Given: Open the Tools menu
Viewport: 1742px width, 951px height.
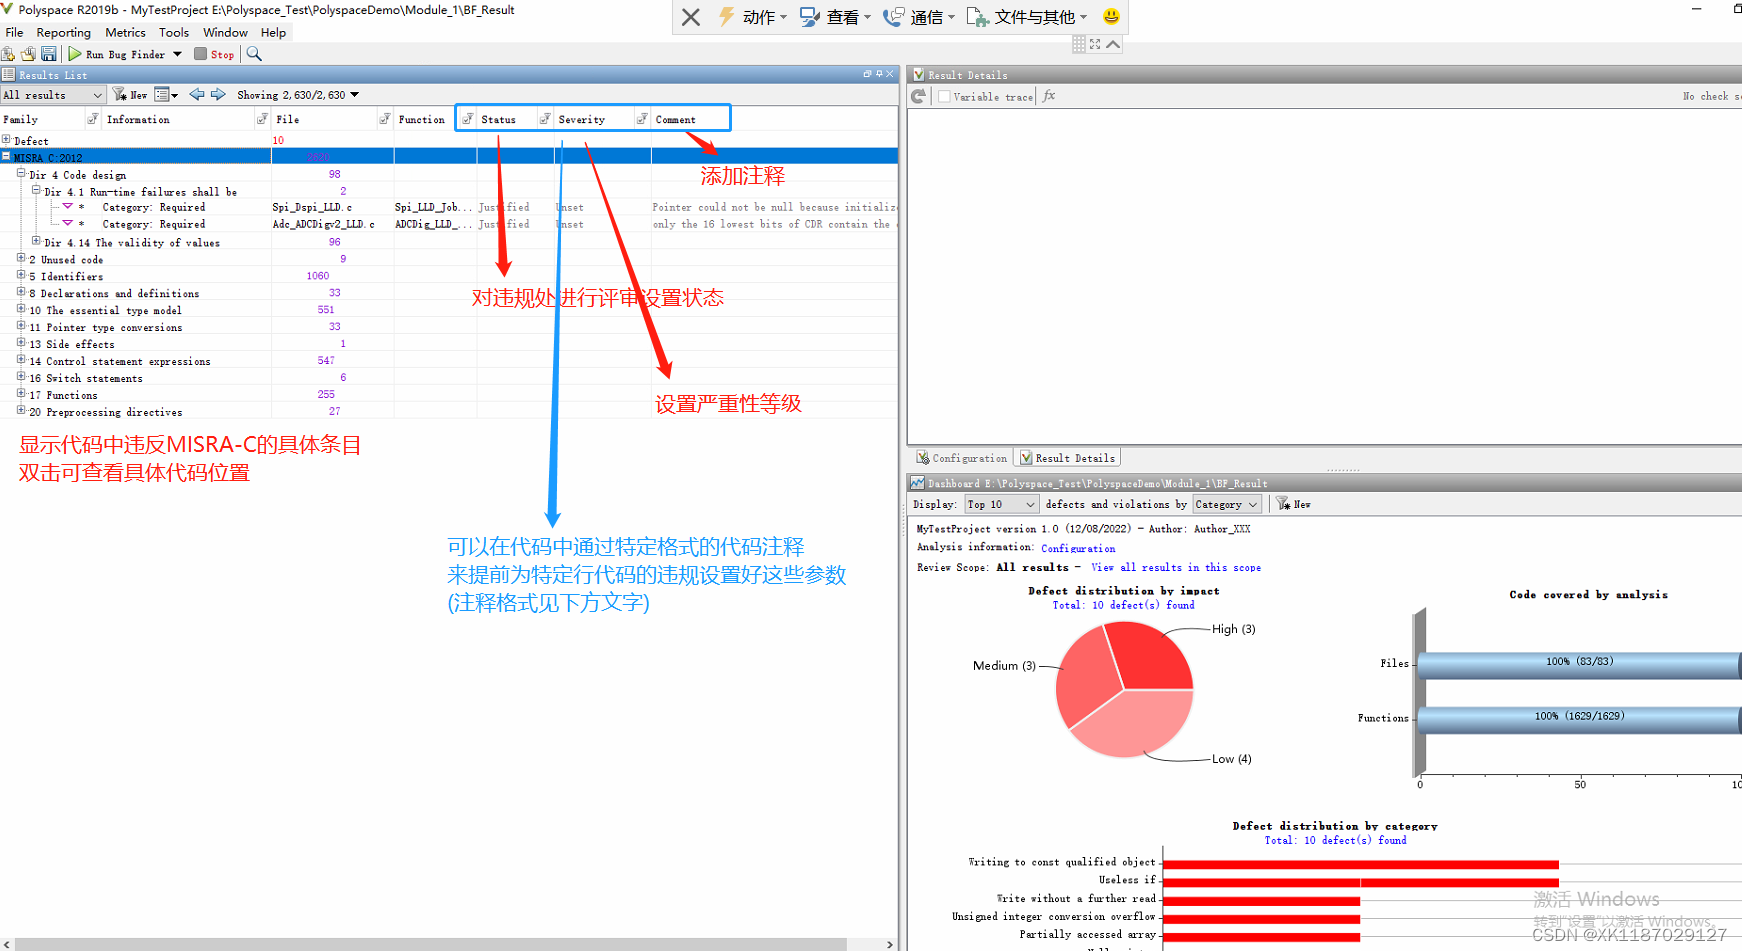Looking at the screenshot, I should [x=173, y=32].
